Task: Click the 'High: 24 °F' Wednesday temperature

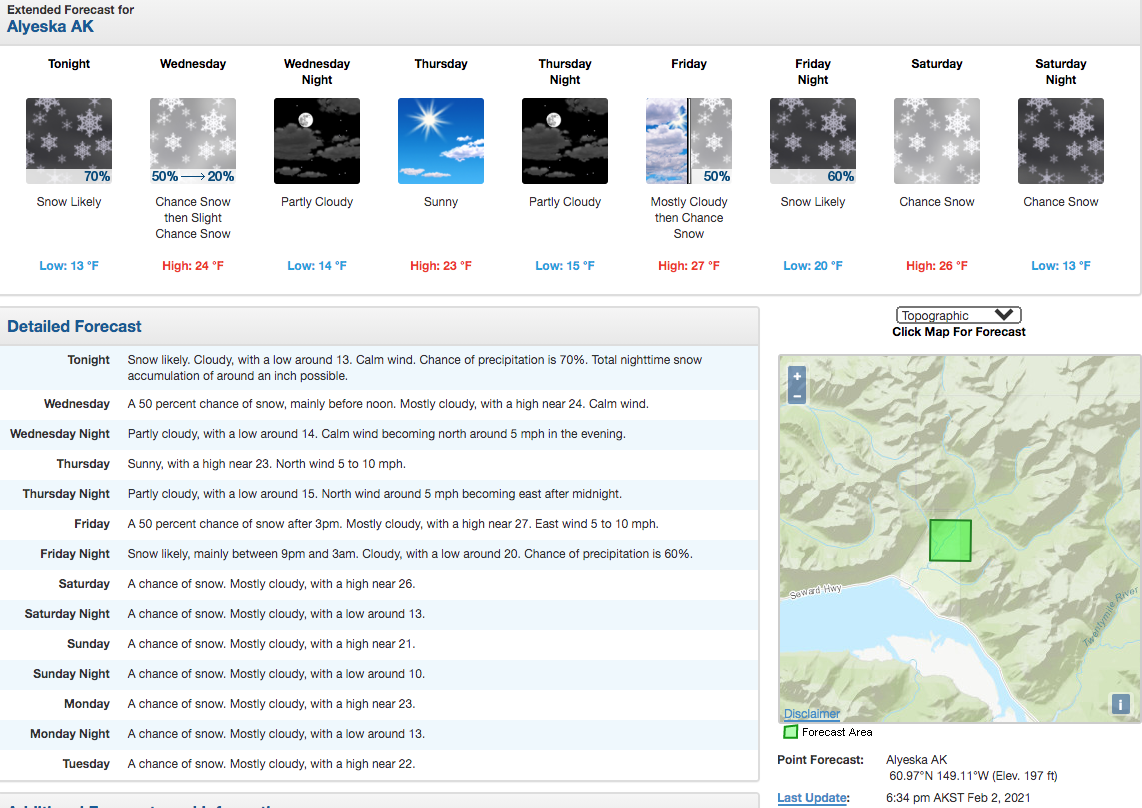Action: pyautogui.click(x=193, y=266)
